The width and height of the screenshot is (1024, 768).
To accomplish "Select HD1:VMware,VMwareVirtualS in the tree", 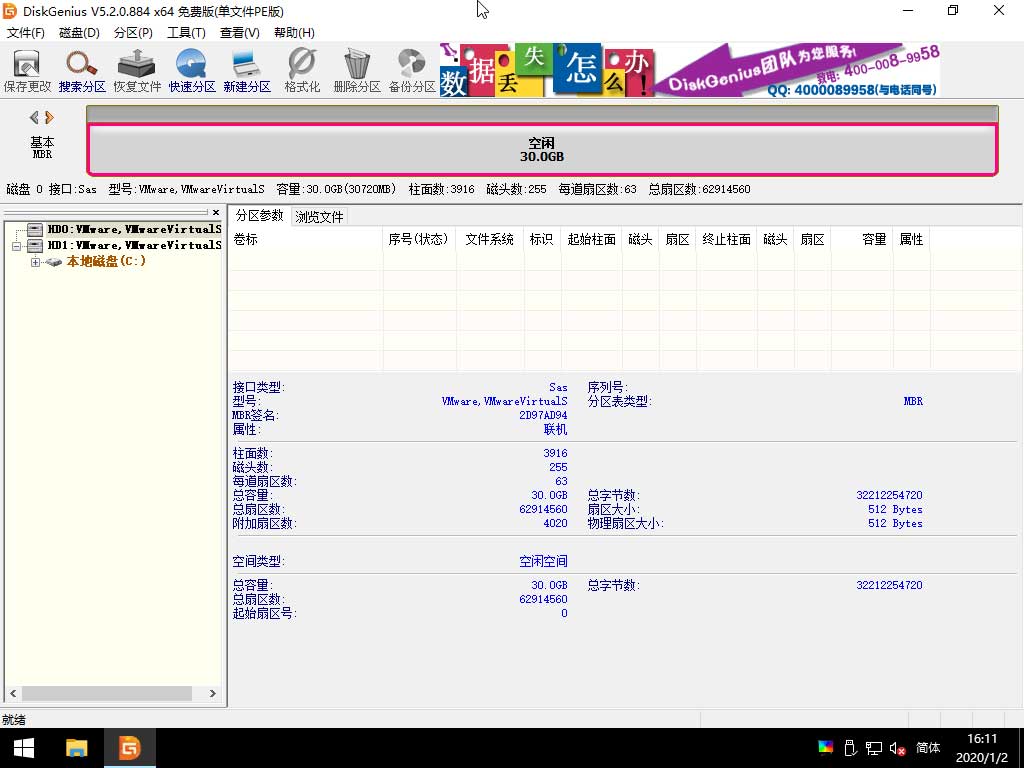I will 135,246.
